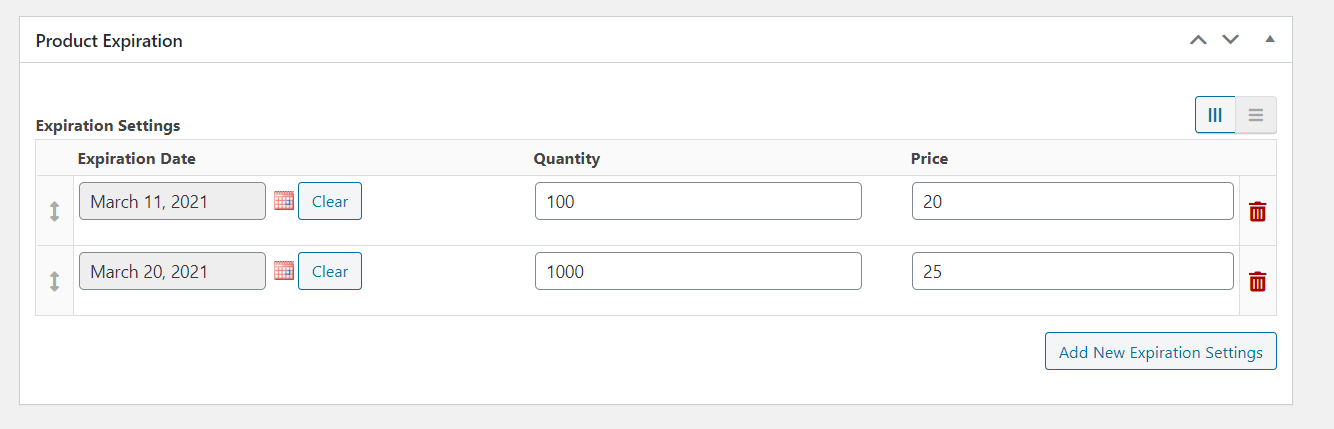Select the March 20, 2021 date field

[172, 271]
